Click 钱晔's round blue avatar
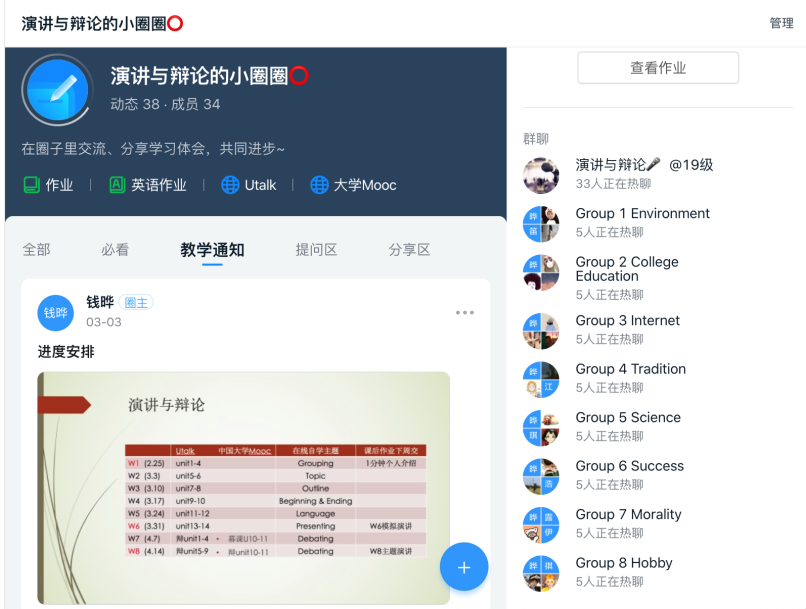The height and width of the screenshot is (609, 806). pyautogui.click(x=56, y=312)
